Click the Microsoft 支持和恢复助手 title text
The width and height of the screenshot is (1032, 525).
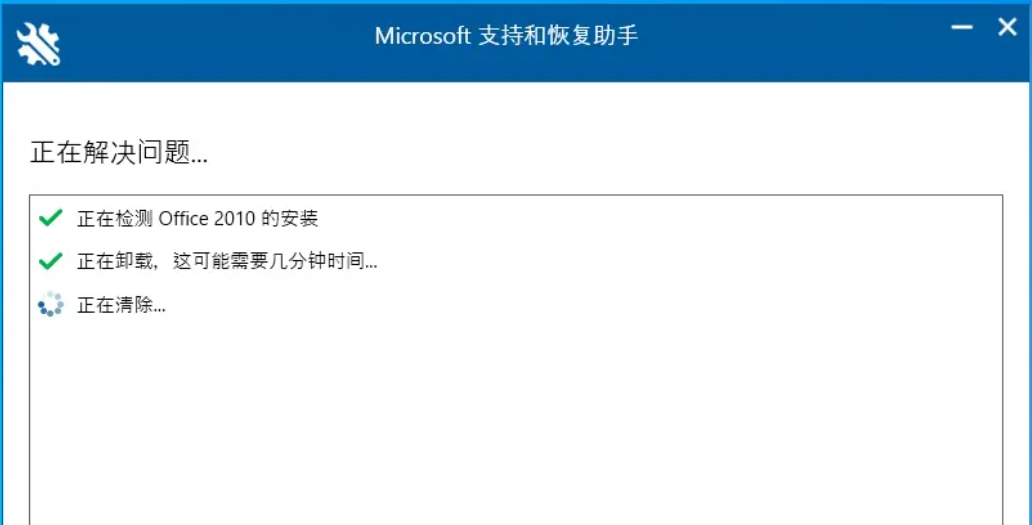[507, 36]
